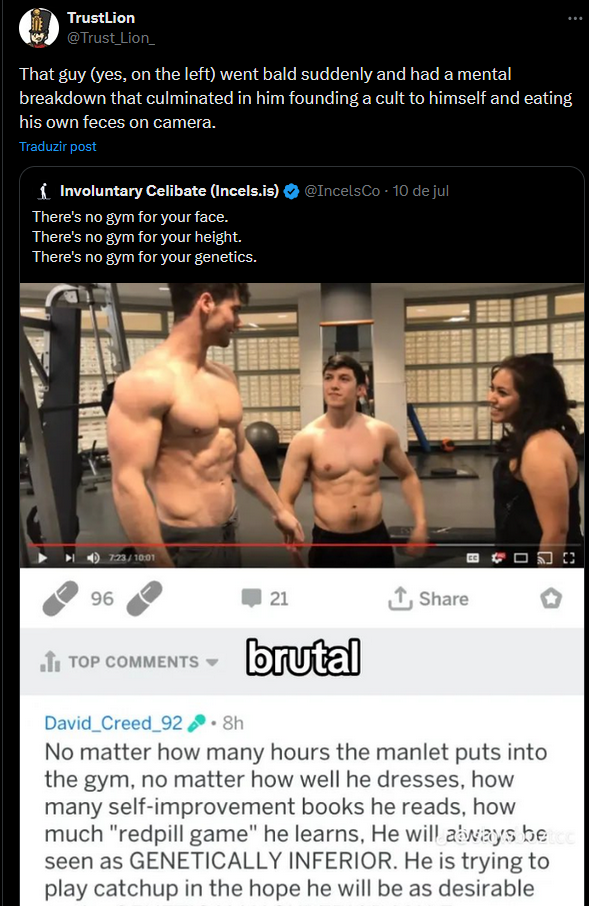Open the quoted post's 10 de jul date
This screenshot has height=906, width=589.
421,191
